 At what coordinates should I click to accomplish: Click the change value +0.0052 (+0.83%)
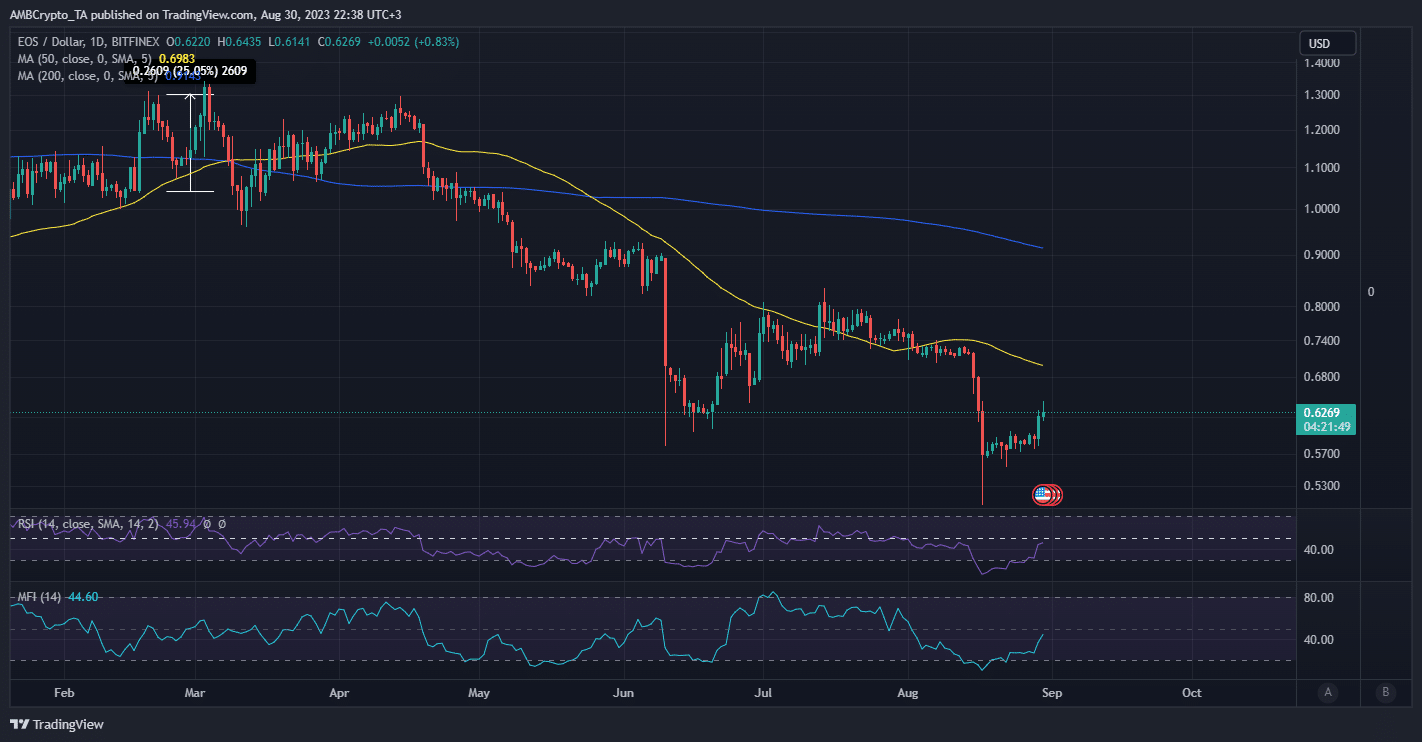click(411, 42)
